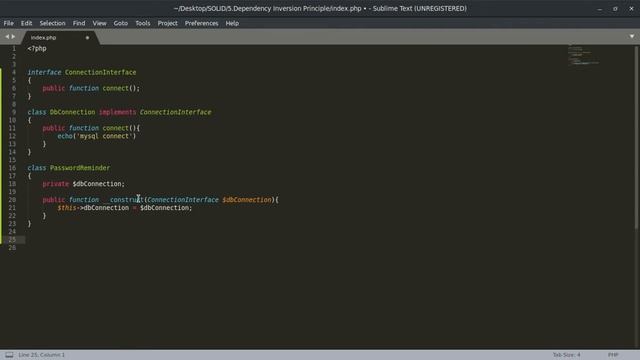Image resolution: width=640 pixels, height=360 pixels.
Task: Click line number 26 in gutter
Action: click(x=12, y=248)
